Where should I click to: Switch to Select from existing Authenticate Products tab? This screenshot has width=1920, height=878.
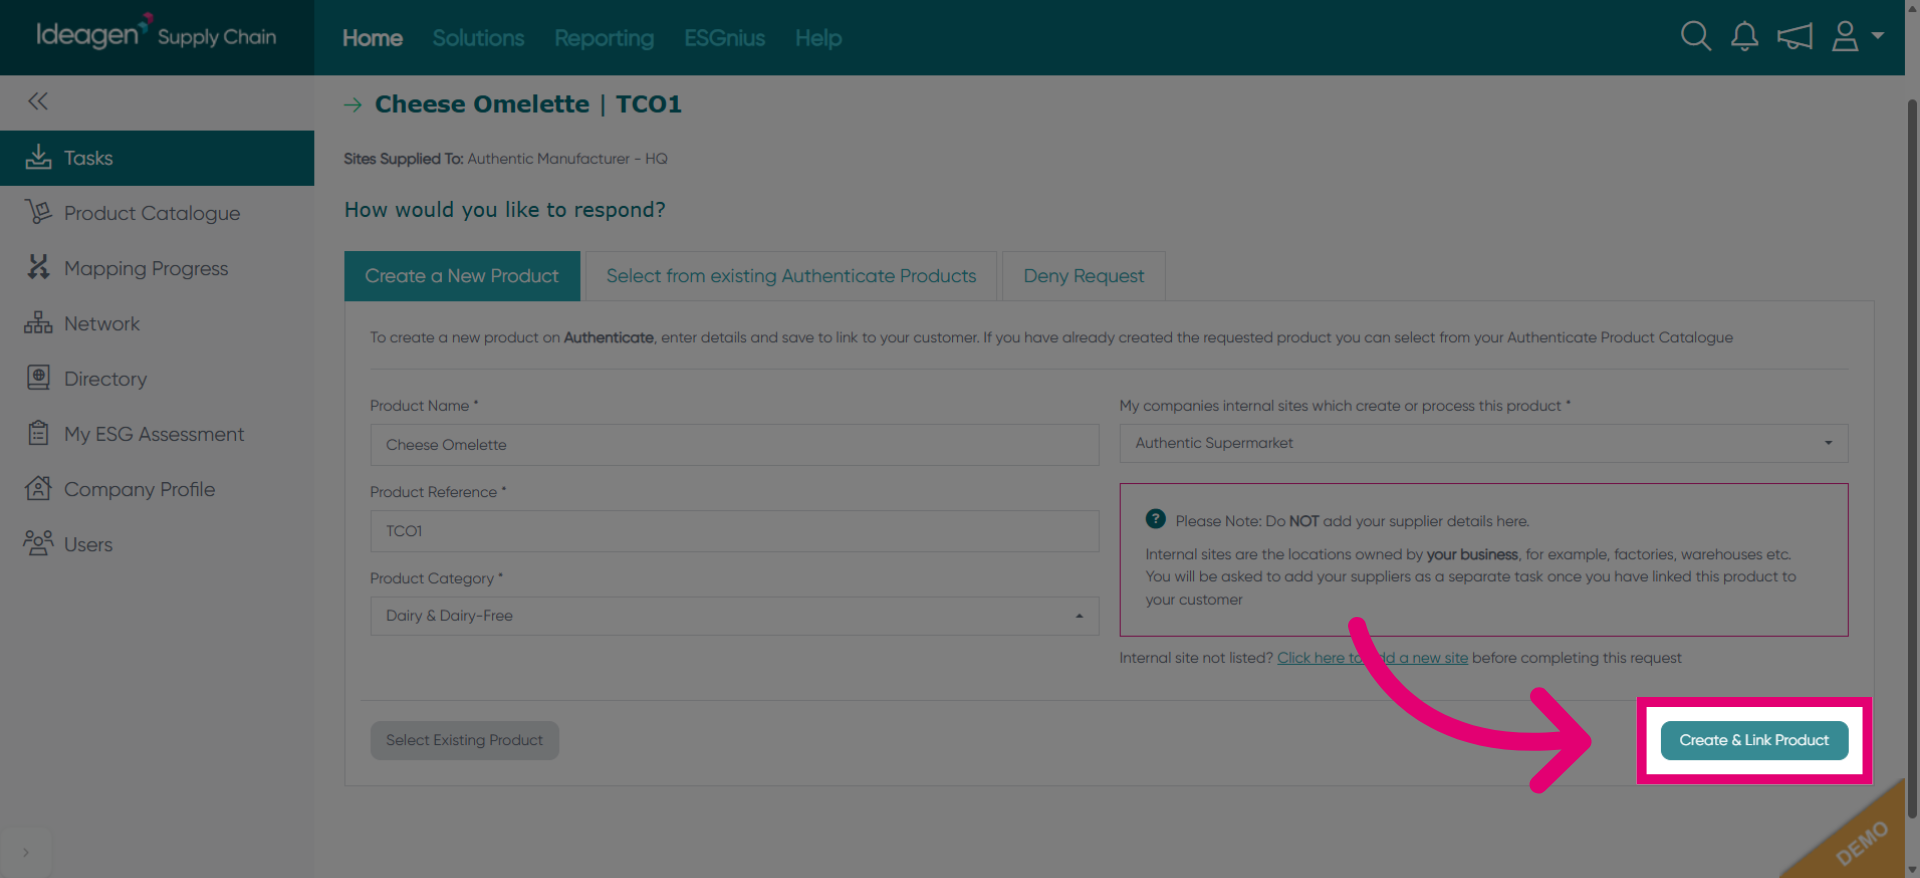791,276
